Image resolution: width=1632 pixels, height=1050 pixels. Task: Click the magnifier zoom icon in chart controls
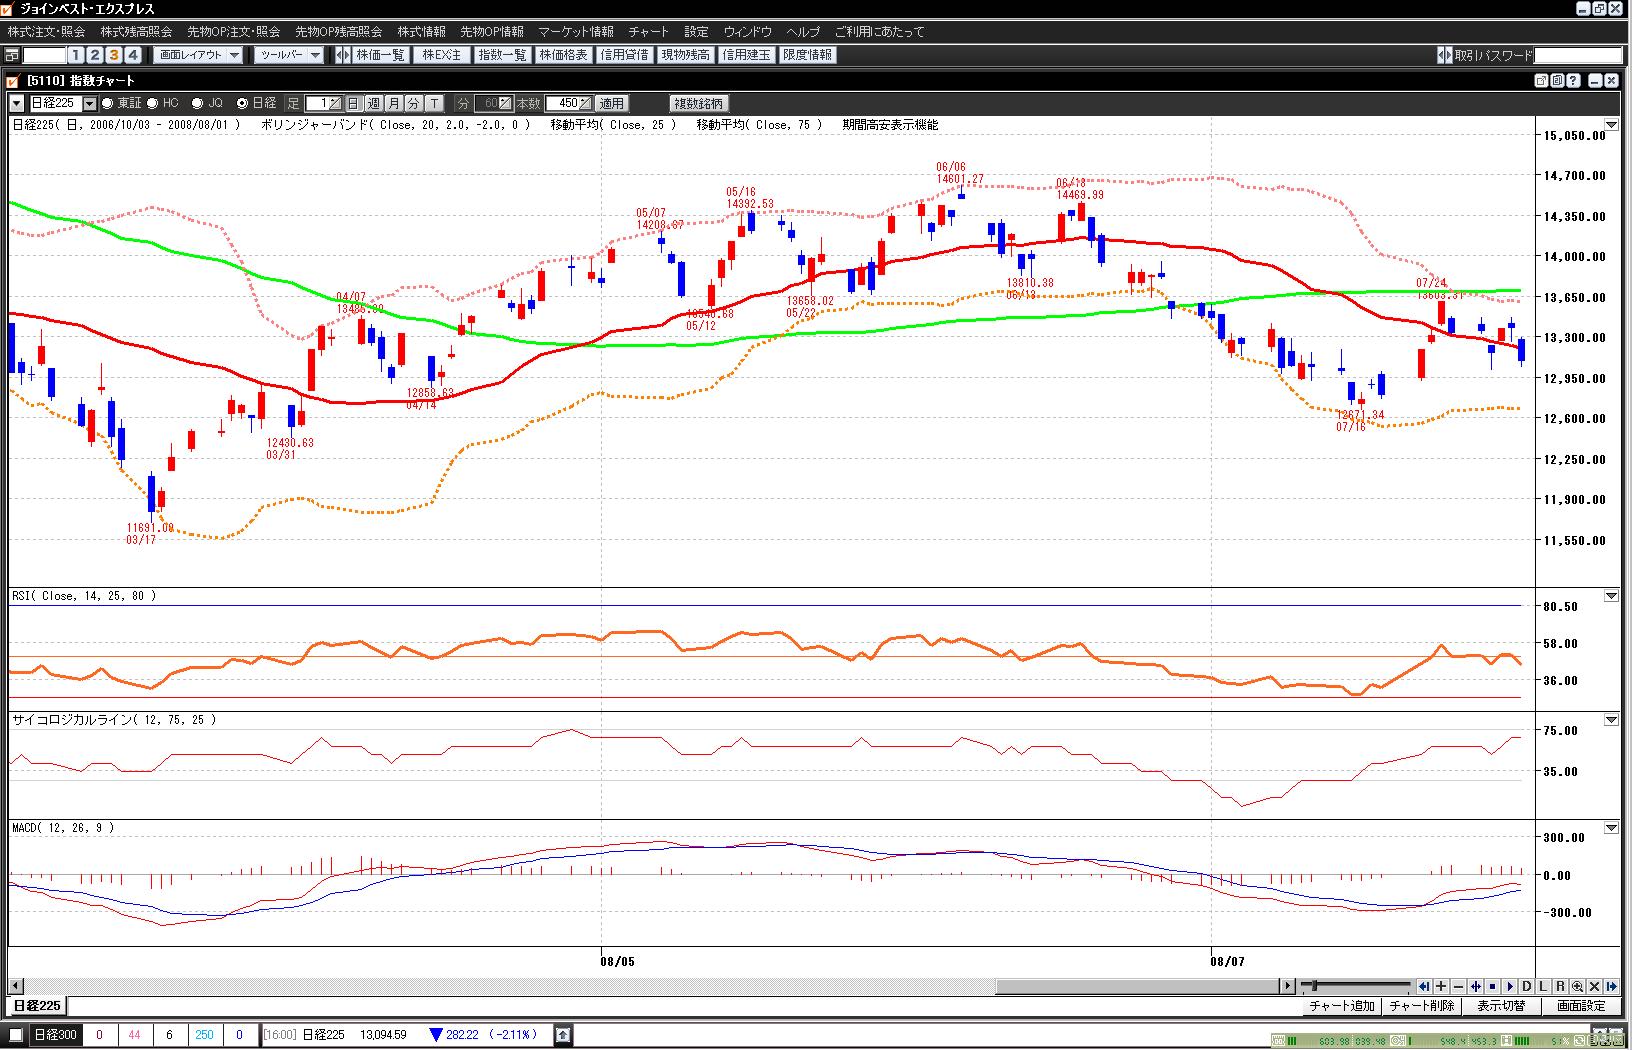point(1577,986)
